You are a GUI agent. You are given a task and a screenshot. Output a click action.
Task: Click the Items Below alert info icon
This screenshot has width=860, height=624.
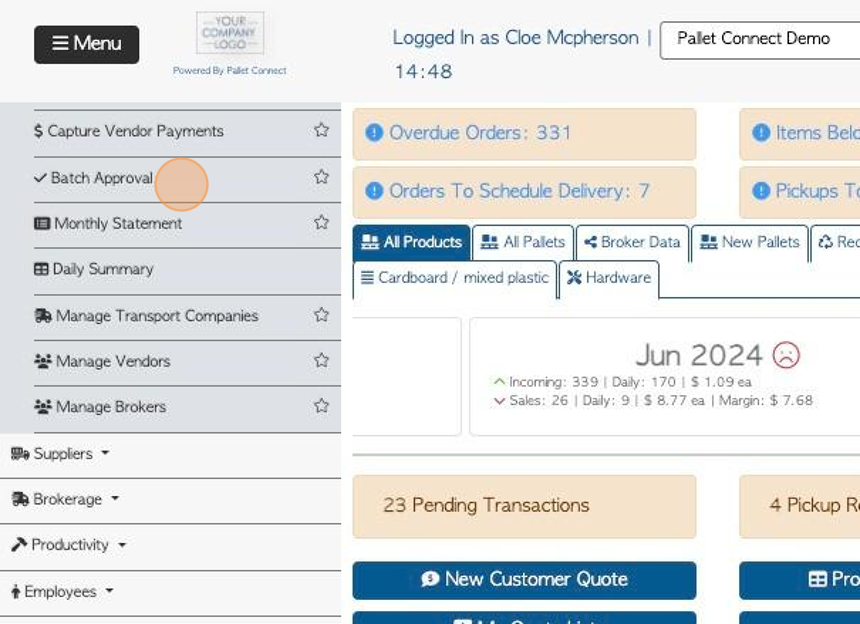761,132
